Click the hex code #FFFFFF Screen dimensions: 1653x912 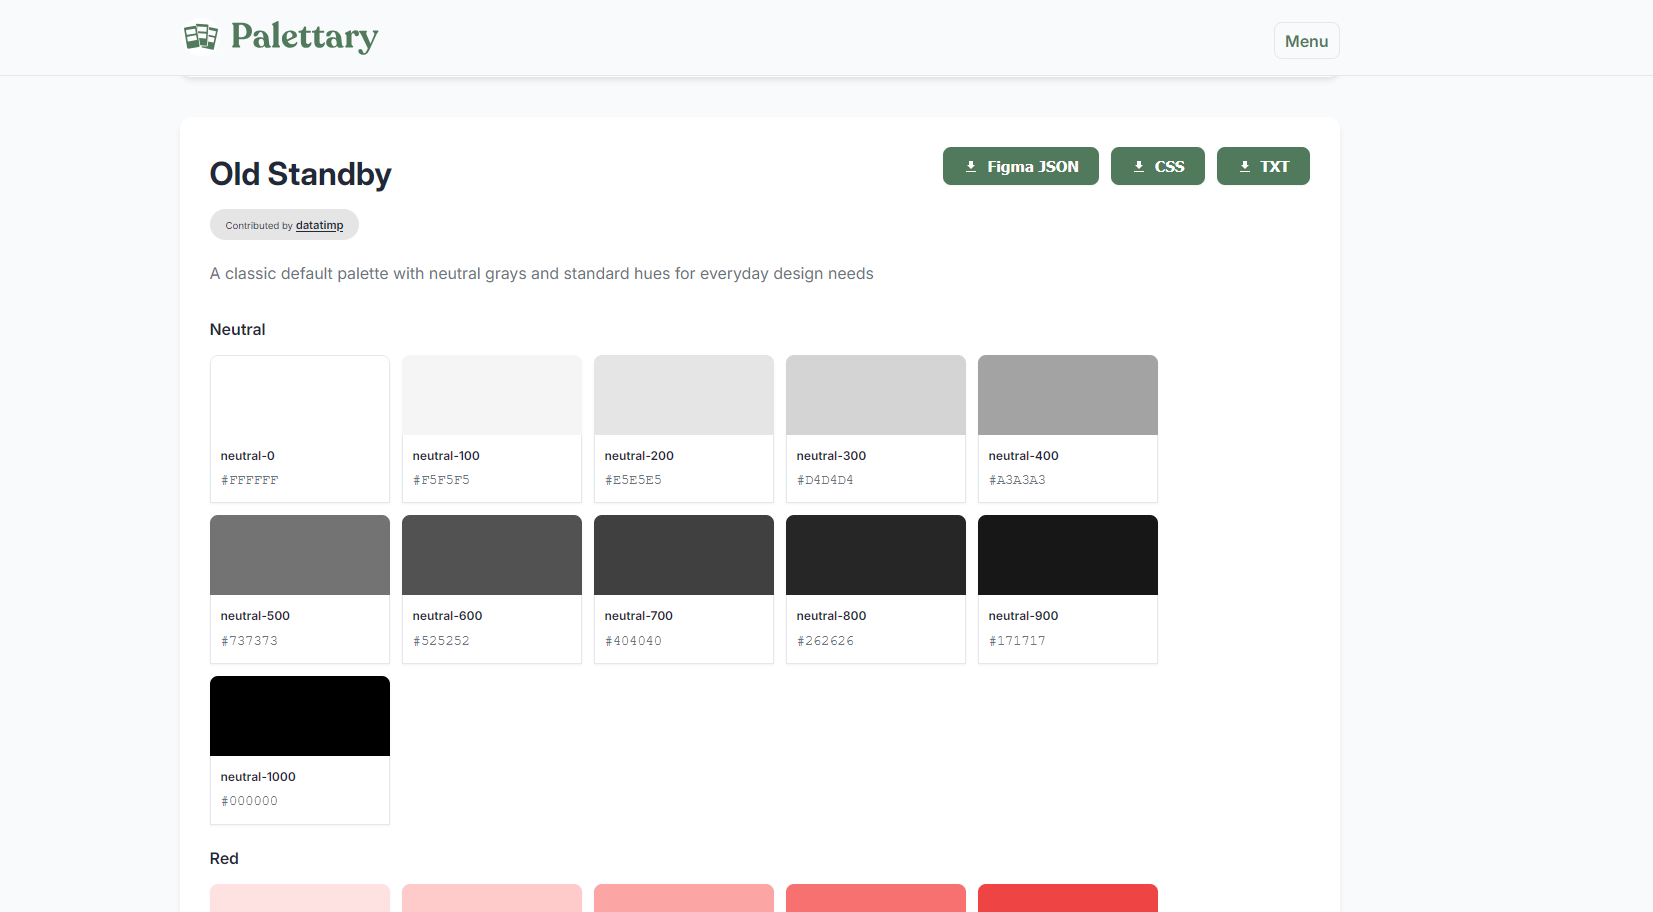point(249,479)
